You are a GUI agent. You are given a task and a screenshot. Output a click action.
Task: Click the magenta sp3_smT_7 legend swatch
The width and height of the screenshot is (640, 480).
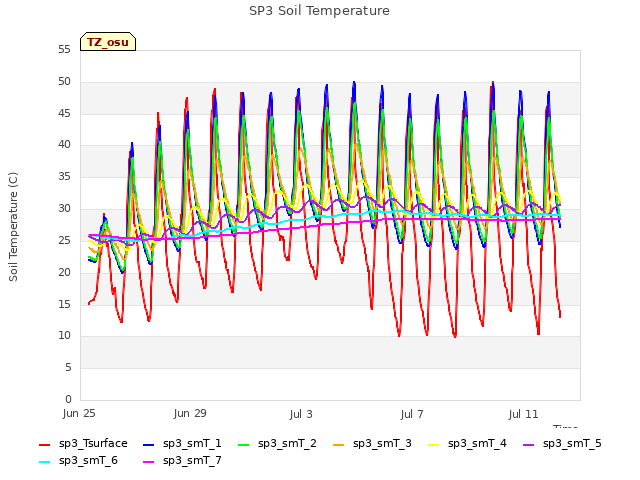point(149,462)
